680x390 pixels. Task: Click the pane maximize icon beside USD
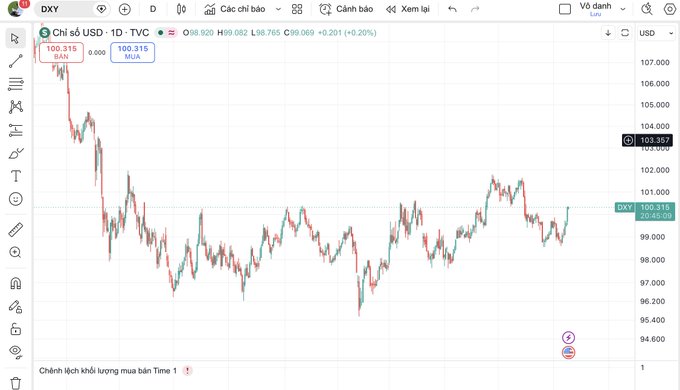click(625, 33)
